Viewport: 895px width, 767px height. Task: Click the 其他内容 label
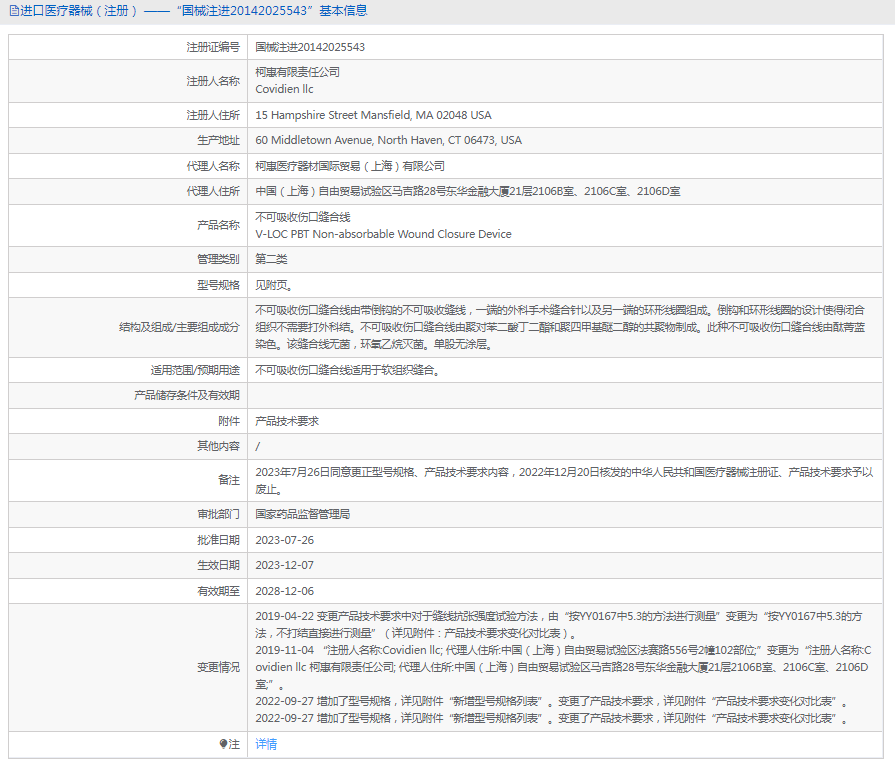pyautogui.click(x=219, y=446)
